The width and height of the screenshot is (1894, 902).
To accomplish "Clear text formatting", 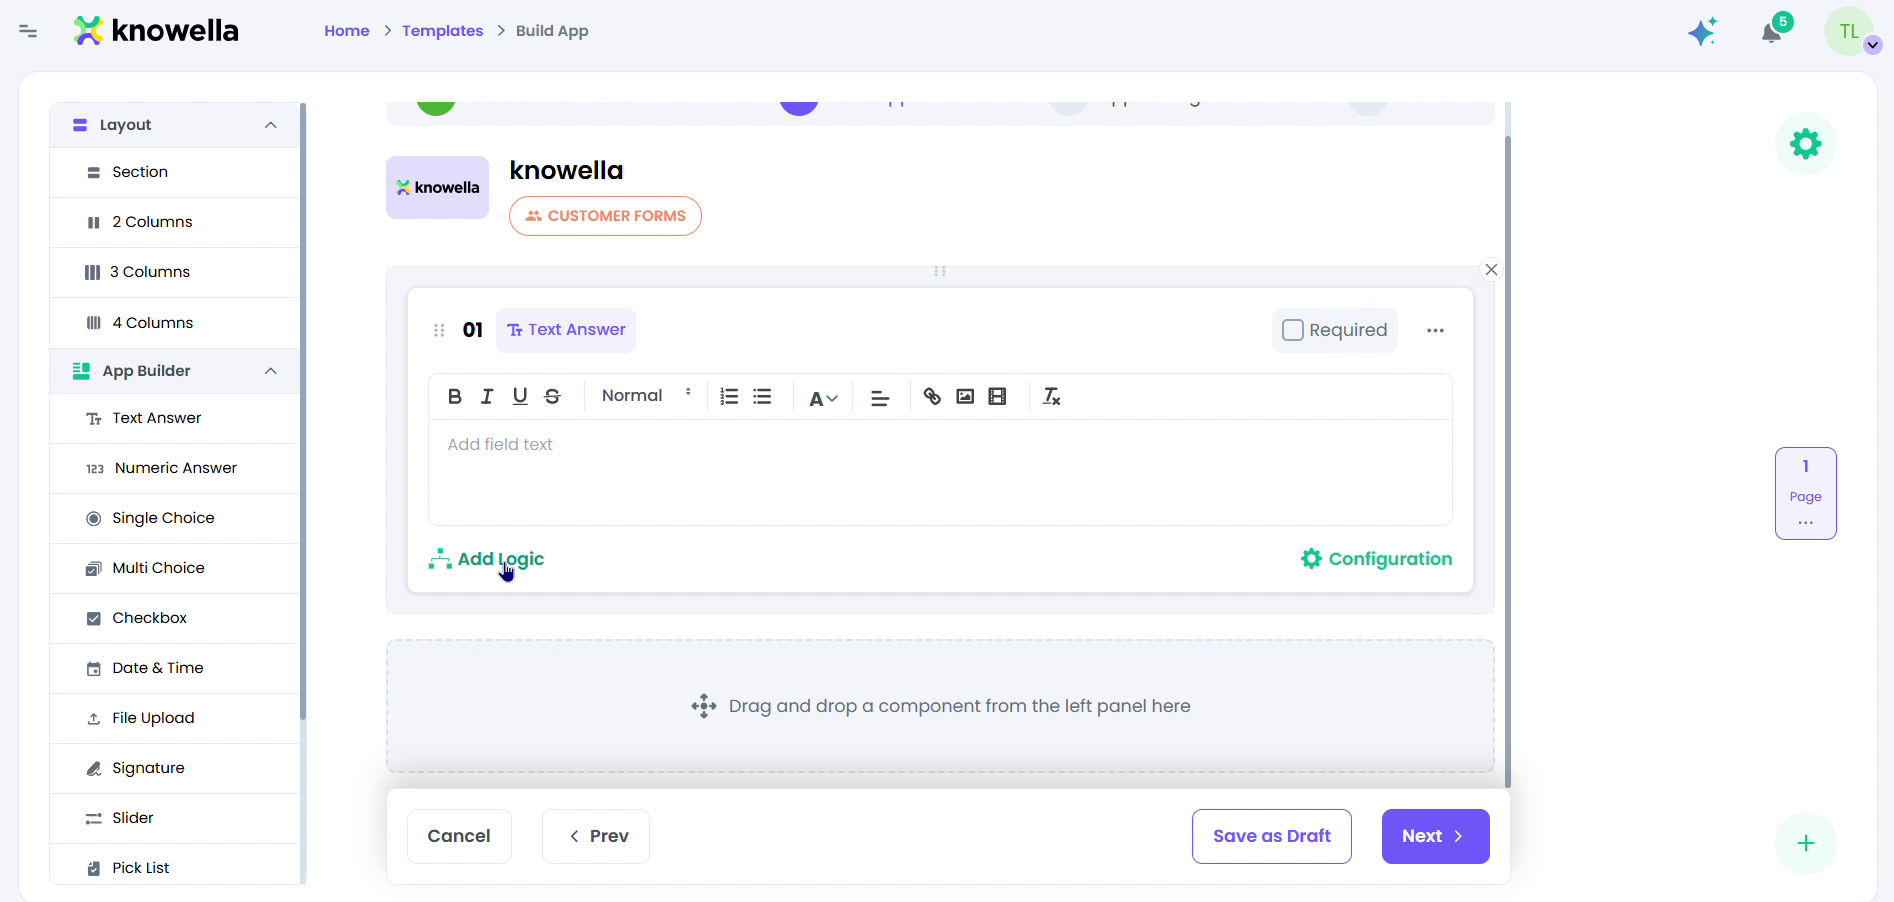I will [1051, 396].
